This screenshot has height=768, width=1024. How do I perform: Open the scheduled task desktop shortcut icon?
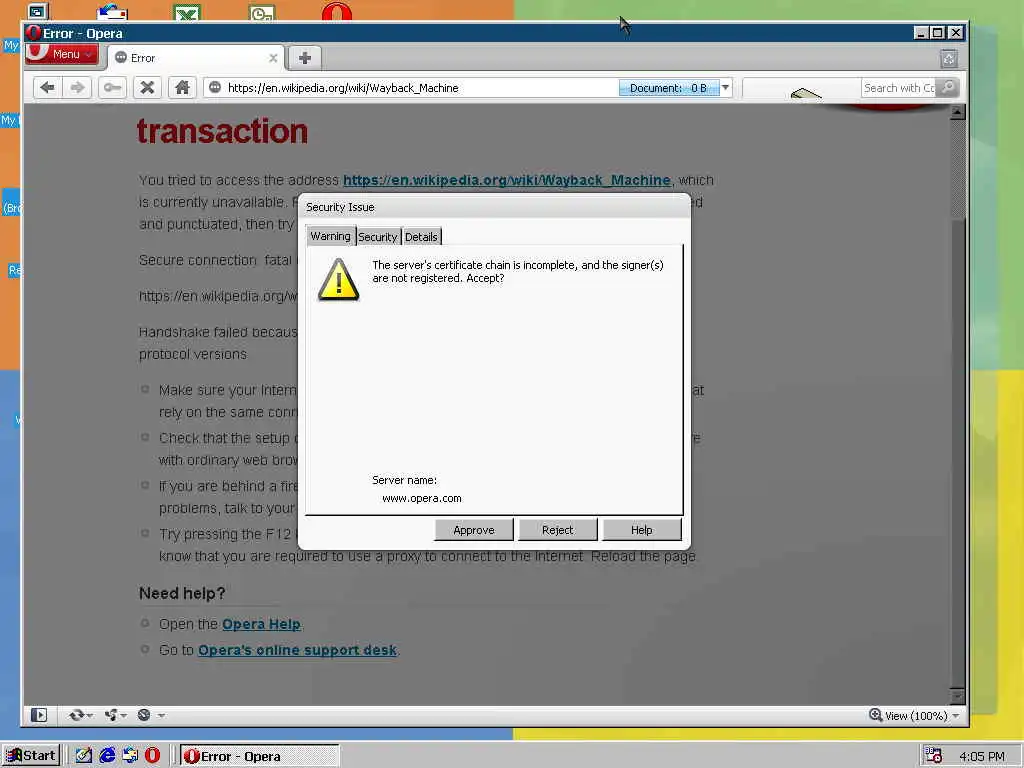[262, 12]
